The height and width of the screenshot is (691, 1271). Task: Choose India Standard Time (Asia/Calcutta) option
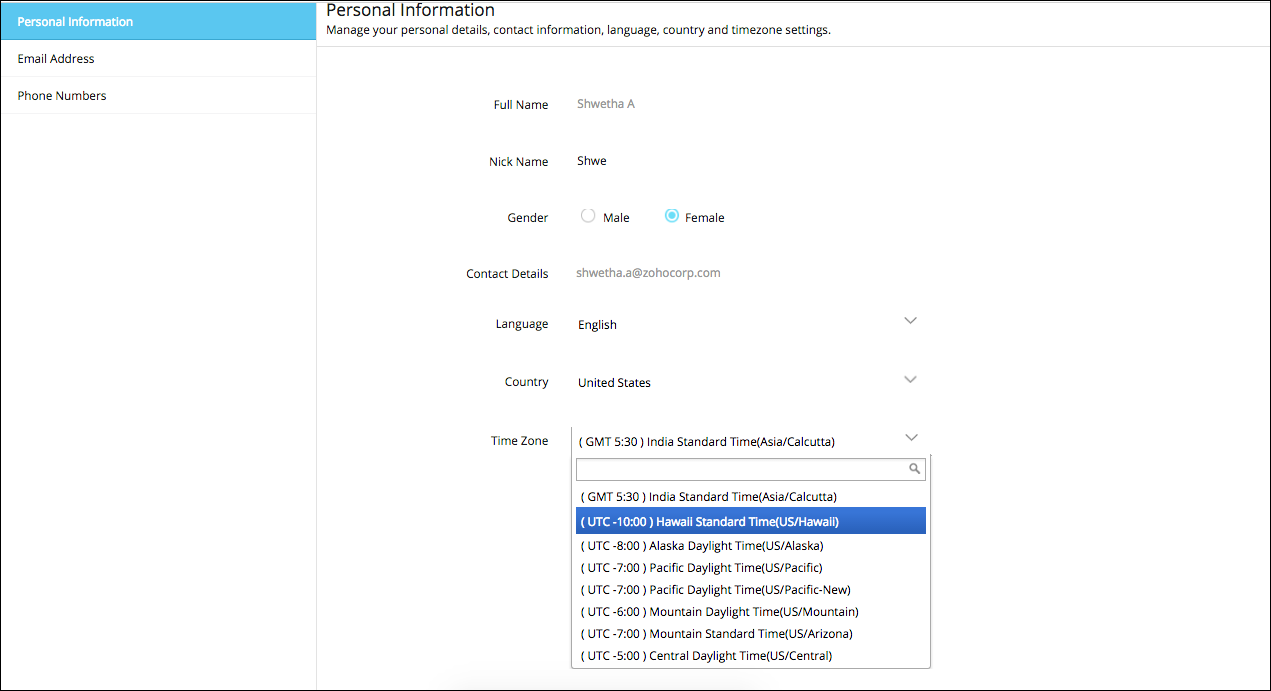(x=708, y=497)
